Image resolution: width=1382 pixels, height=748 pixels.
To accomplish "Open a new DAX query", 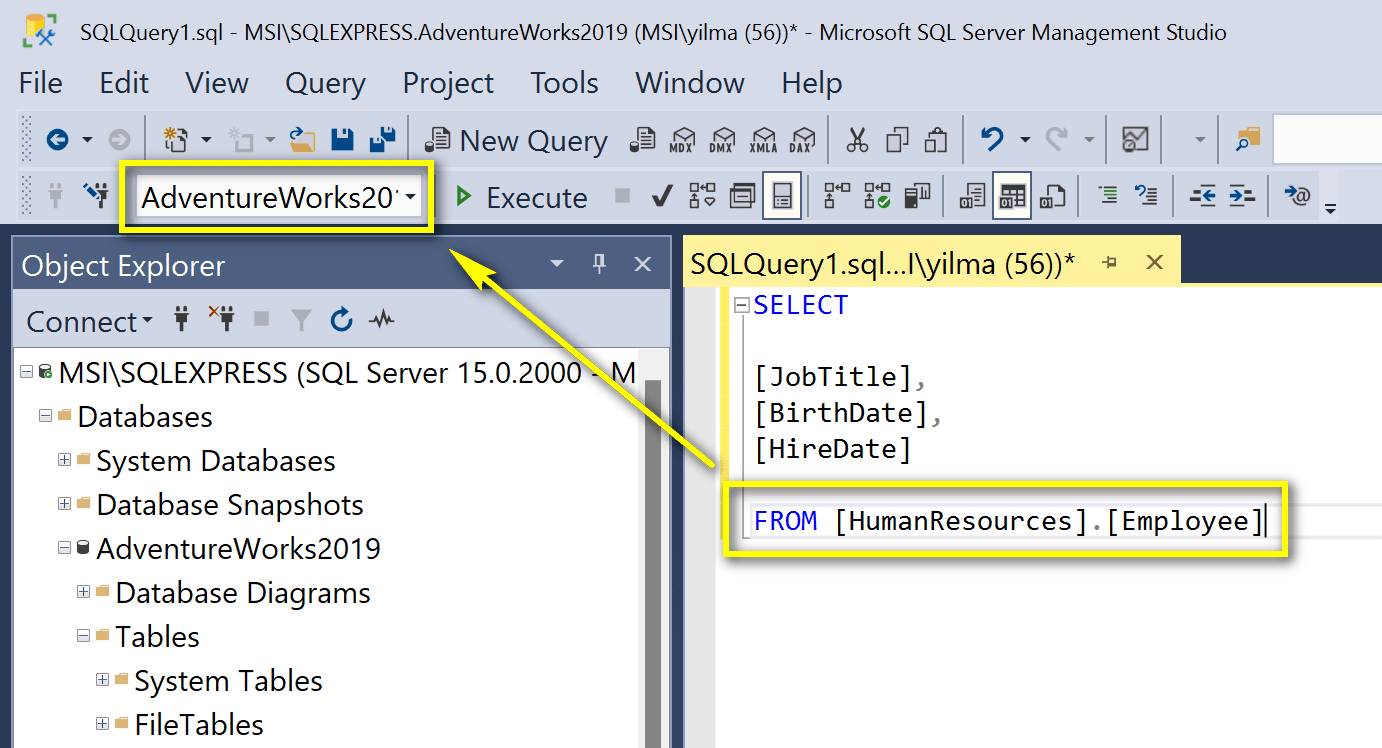I will [x=802, y=140].
